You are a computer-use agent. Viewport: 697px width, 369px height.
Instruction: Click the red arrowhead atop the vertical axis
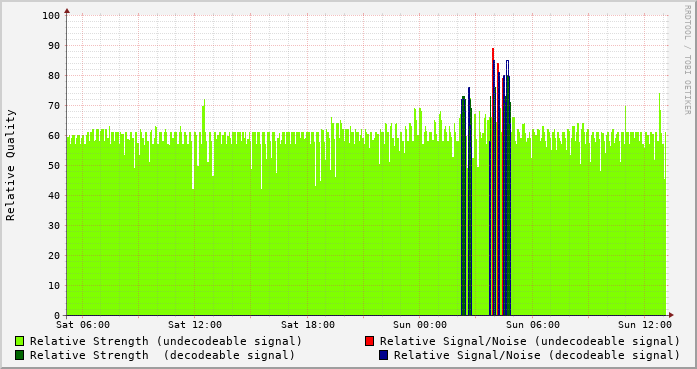[67, 11]
